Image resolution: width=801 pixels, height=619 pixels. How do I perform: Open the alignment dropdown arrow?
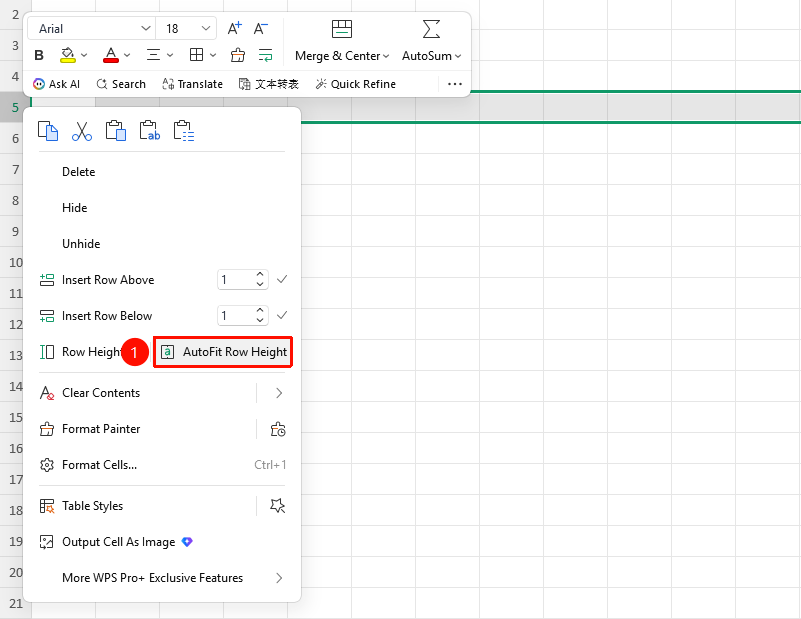170,55
